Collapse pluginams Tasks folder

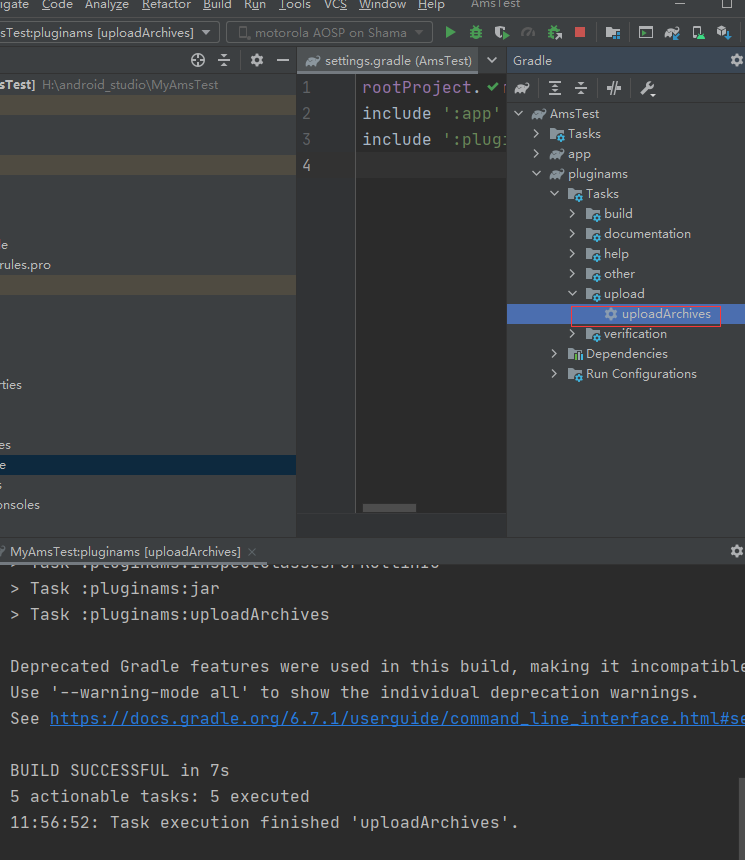[x=555, y=194]
